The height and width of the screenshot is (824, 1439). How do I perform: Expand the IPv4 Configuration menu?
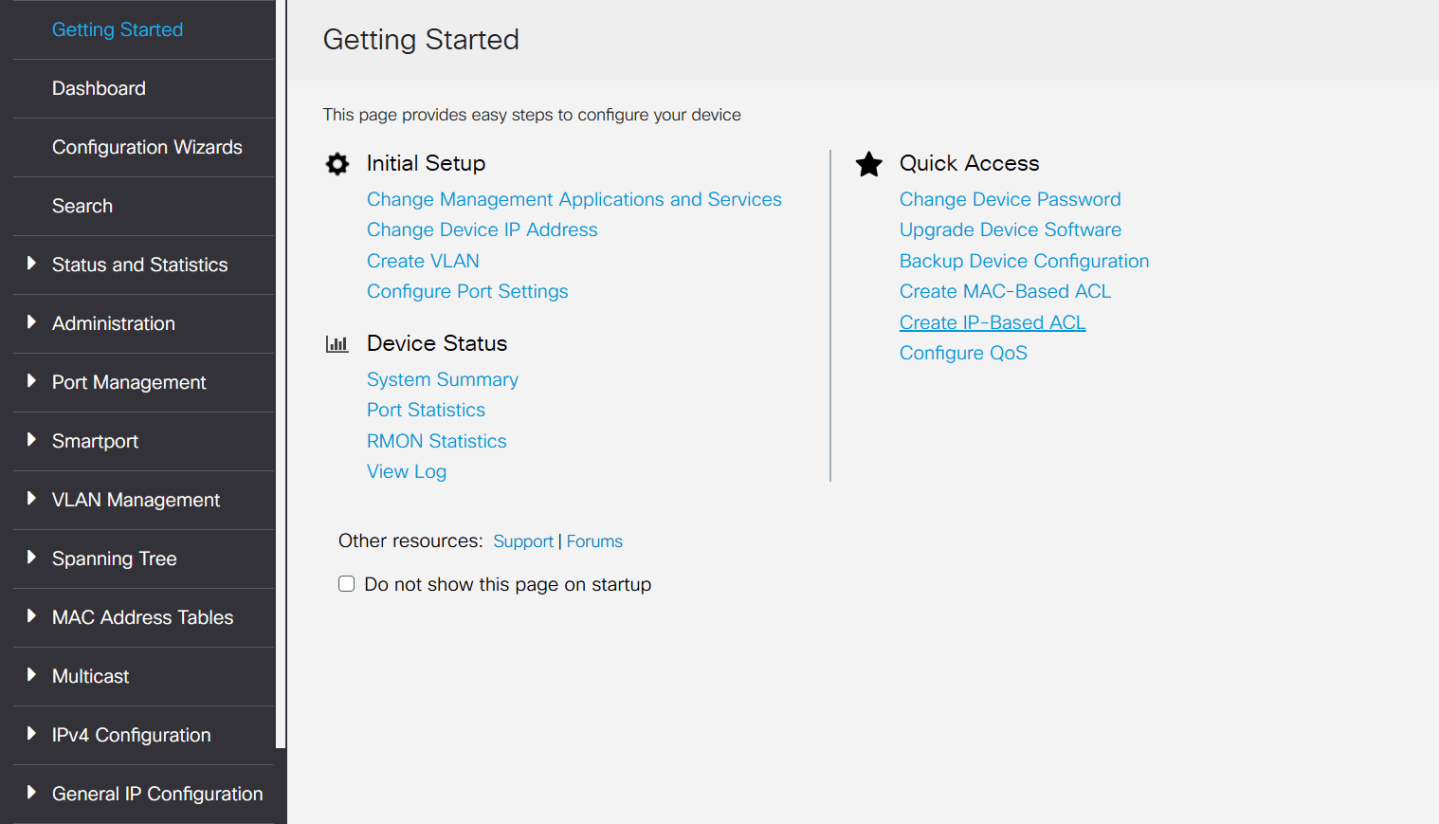[x=32, y=735]
